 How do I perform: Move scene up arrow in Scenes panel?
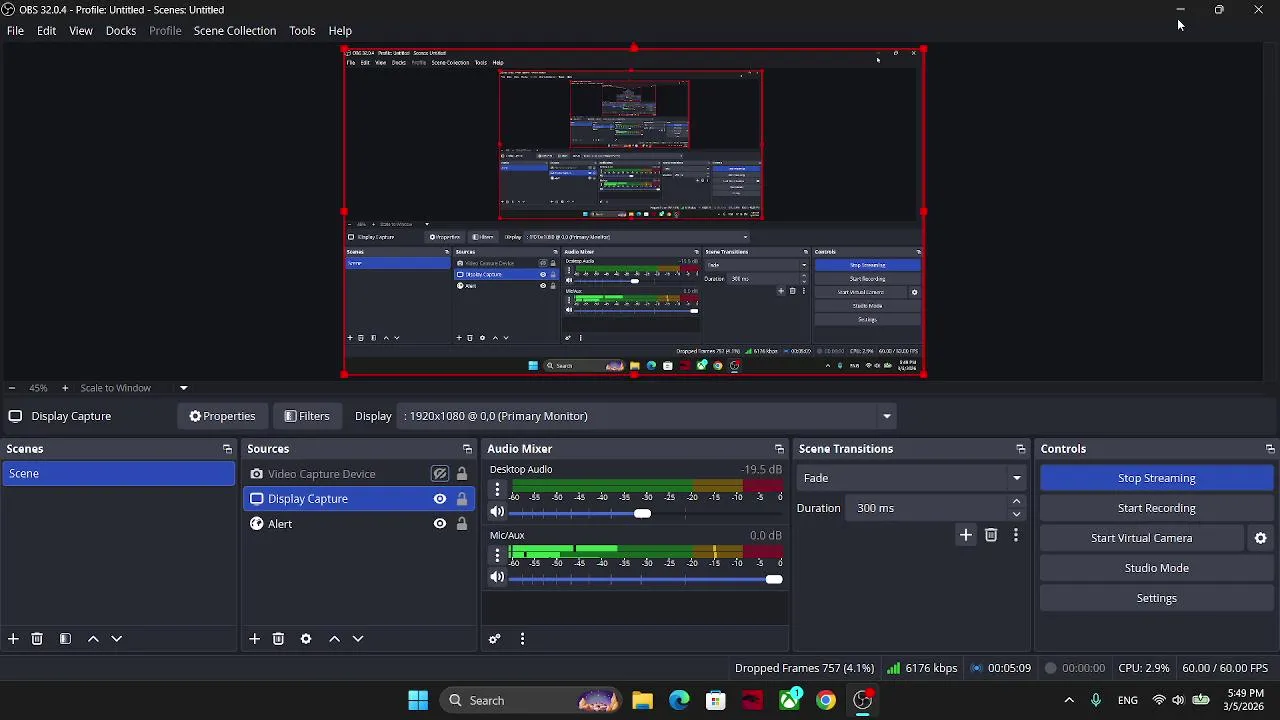[x=93, y=639]
